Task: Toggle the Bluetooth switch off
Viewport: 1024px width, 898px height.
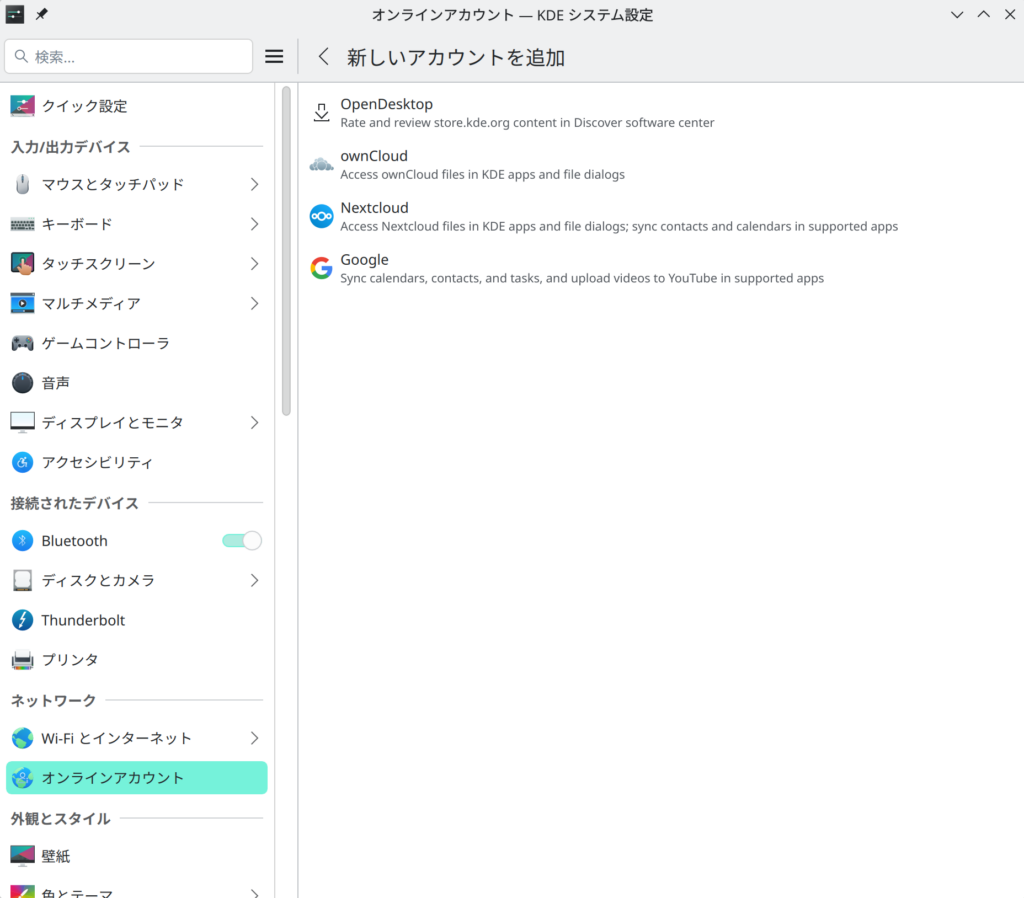Action: point(241,541)
